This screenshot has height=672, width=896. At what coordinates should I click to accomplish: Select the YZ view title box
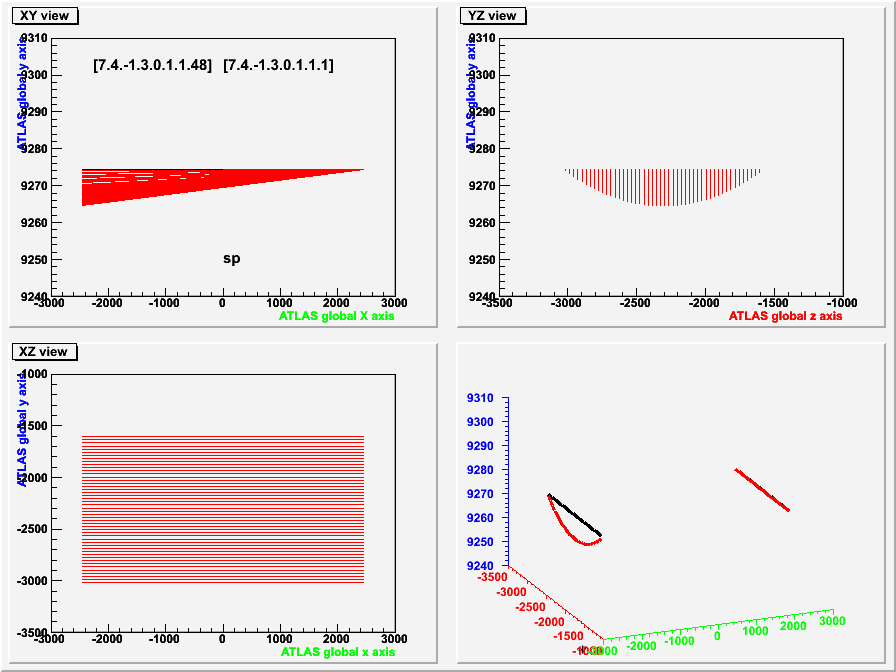coord(493,15)
